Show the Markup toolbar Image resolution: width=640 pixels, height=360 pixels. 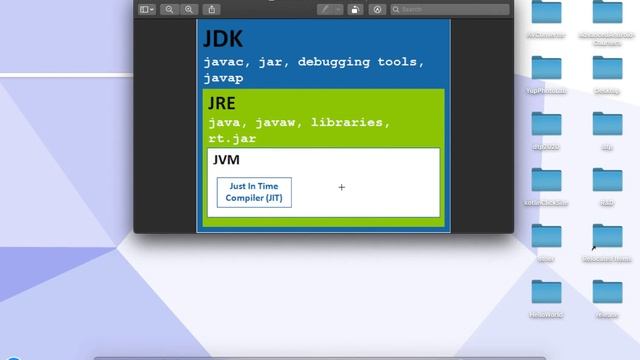tap(377, 9)
